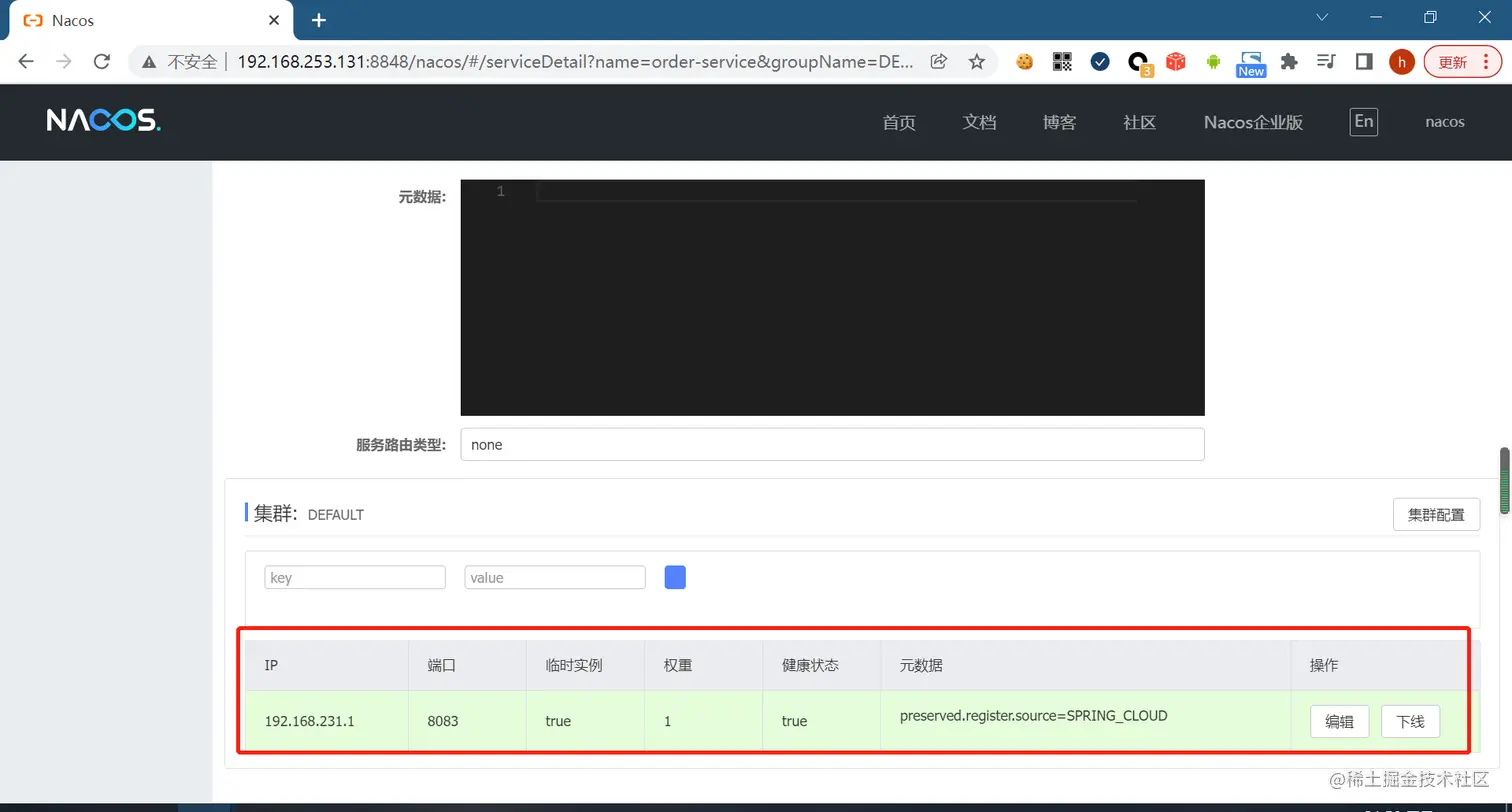Open the 首页 nav item
Viewport: 1512px width, 812px height.
(x=899, y=122)
